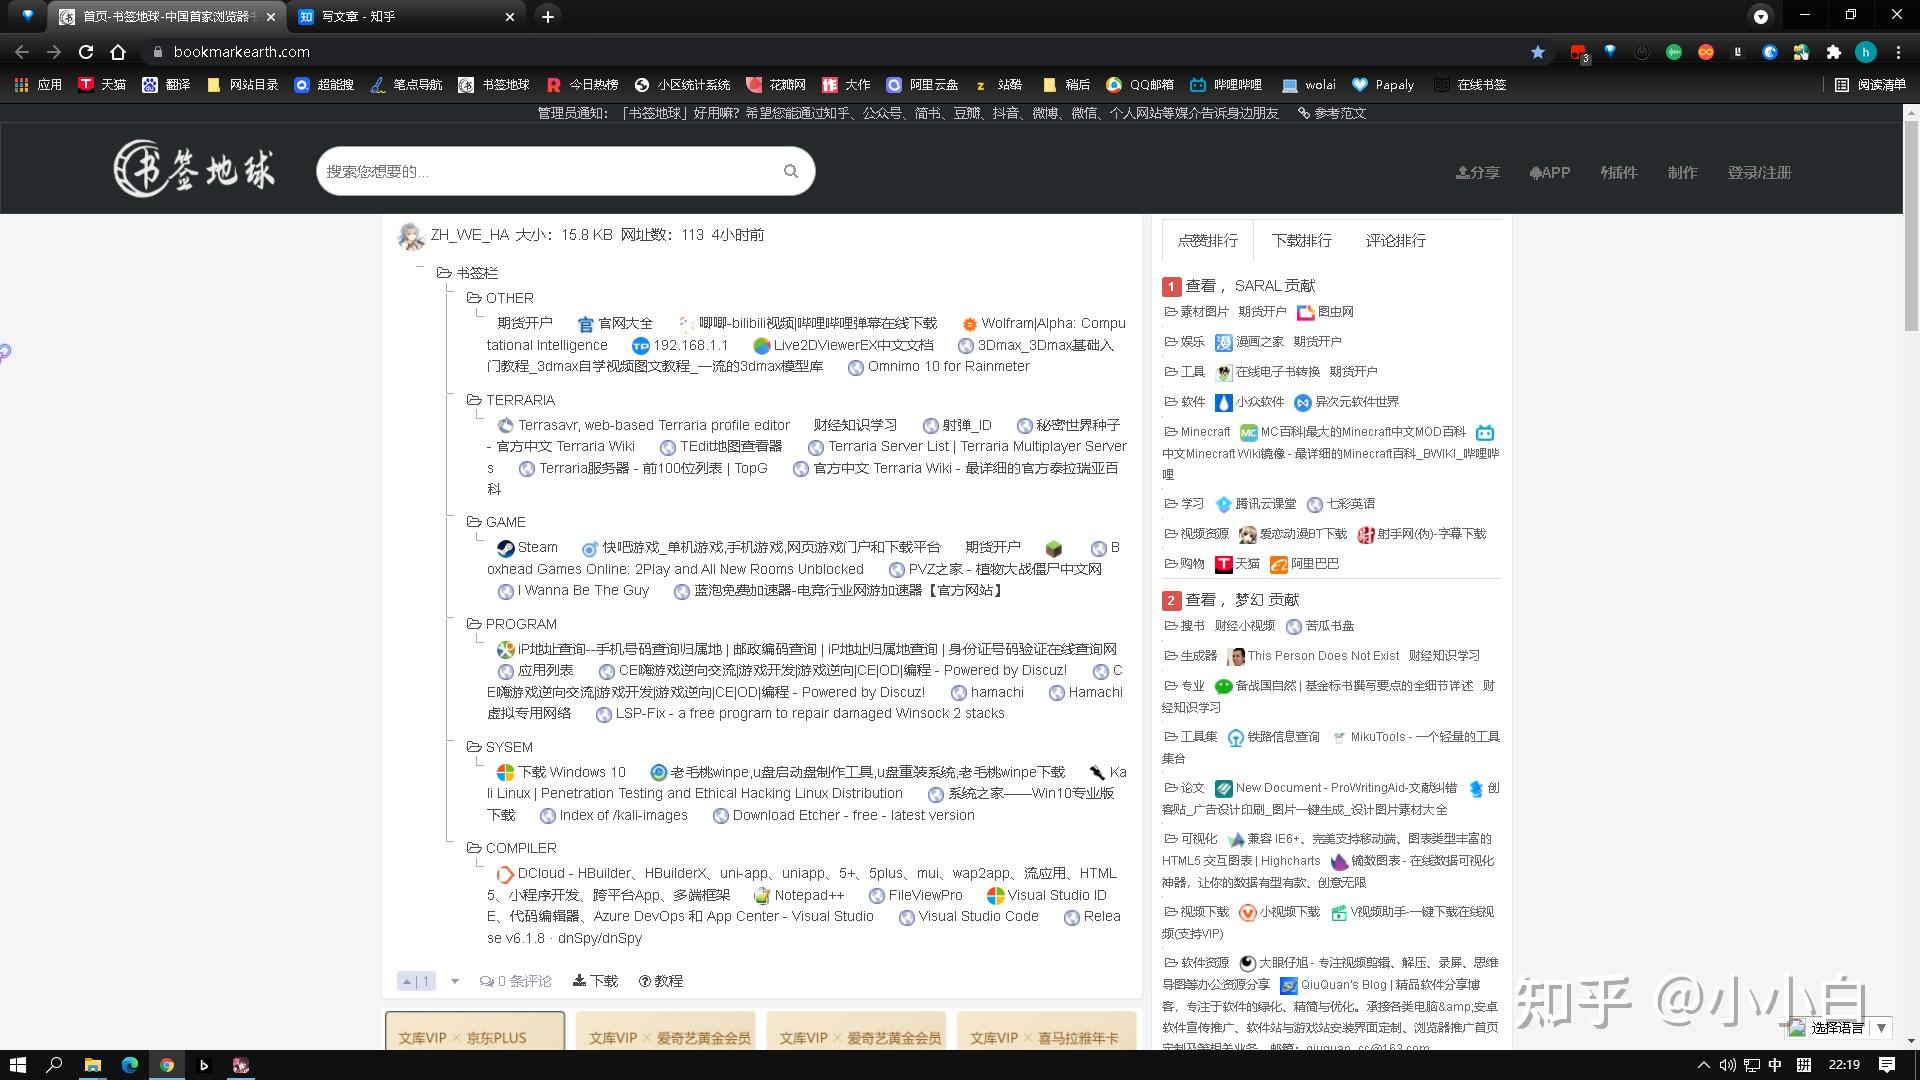Image resolution: width=1920 pixels, height=1080 pixels.
Task: Open Steam bookmark link
Action: (x=528, y=548)
